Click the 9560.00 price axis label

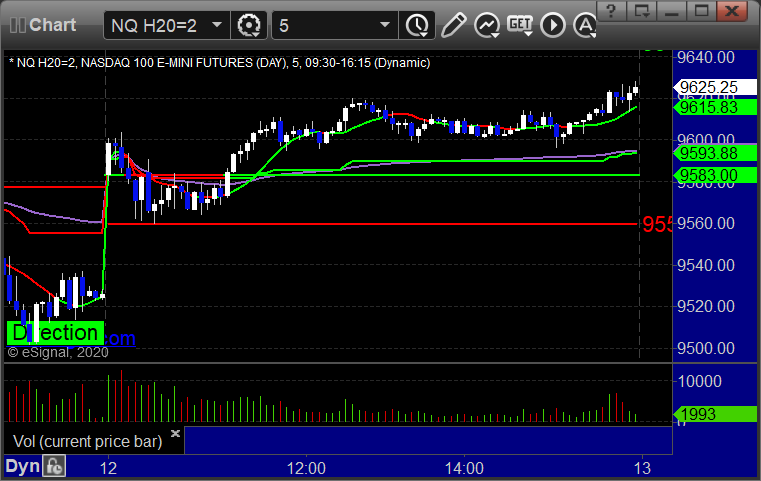(x=706, y=223)
